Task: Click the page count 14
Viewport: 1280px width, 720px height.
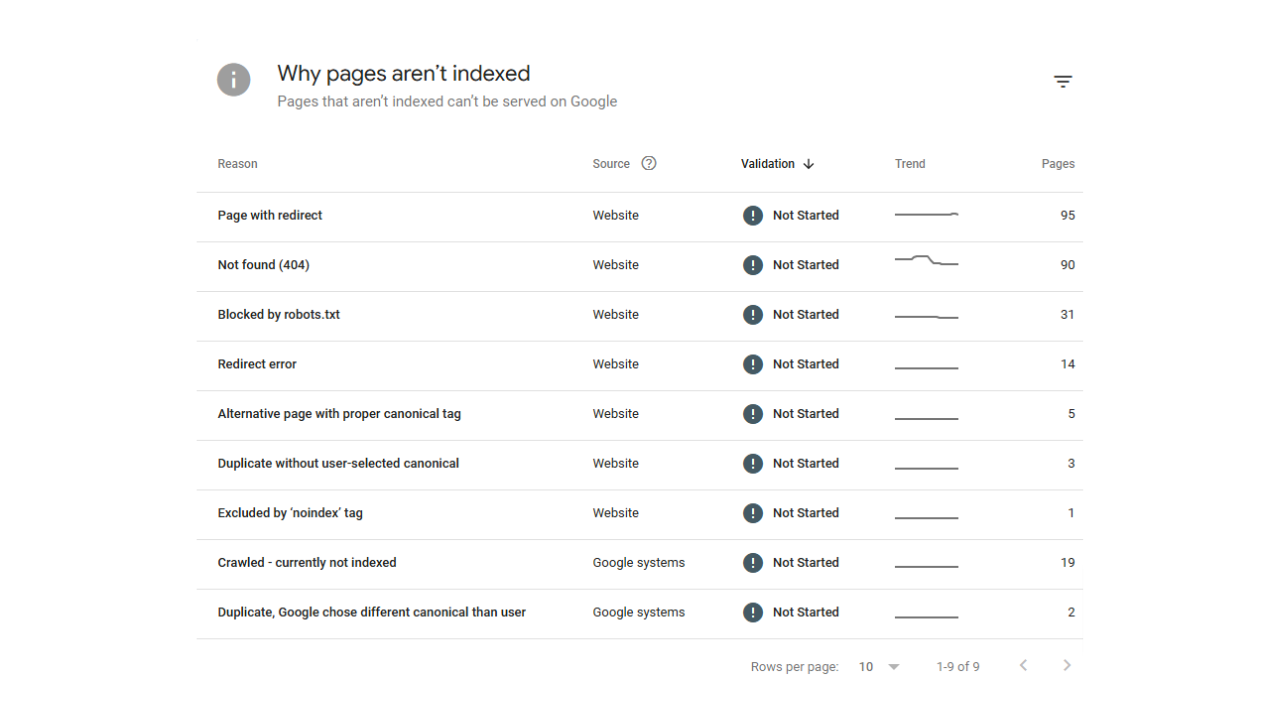Action: point(1068,364)
